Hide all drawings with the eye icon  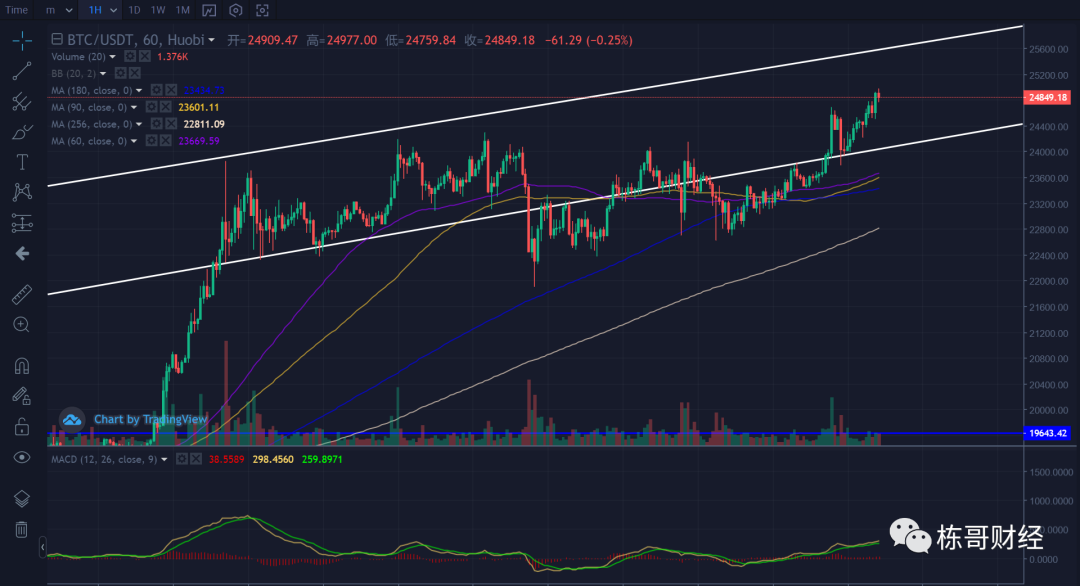21,457
